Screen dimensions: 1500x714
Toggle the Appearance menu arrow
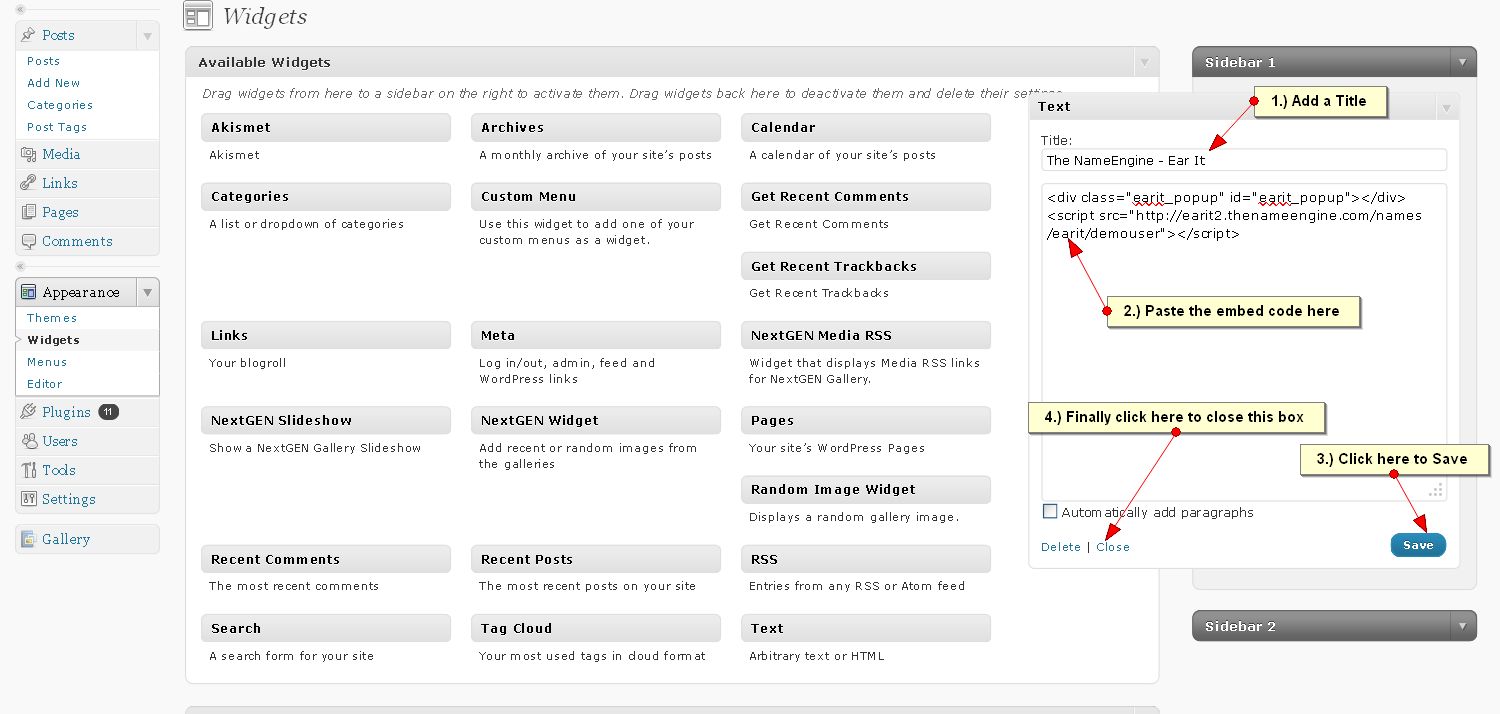(x=148, y=292)
